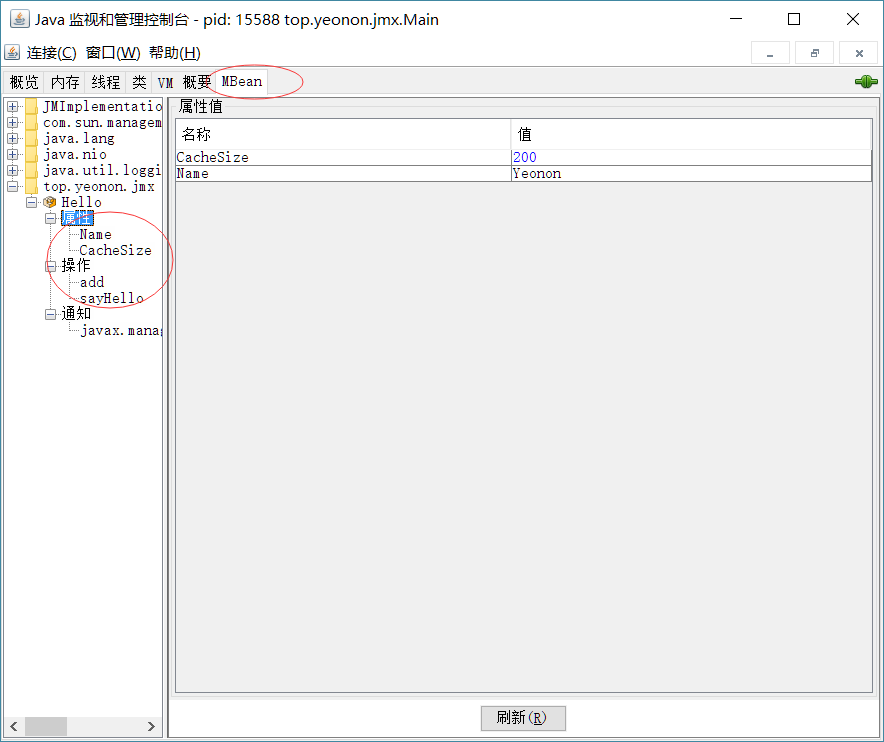Select the 操作 tree item
884x742 pixels.
click(76, 266)
